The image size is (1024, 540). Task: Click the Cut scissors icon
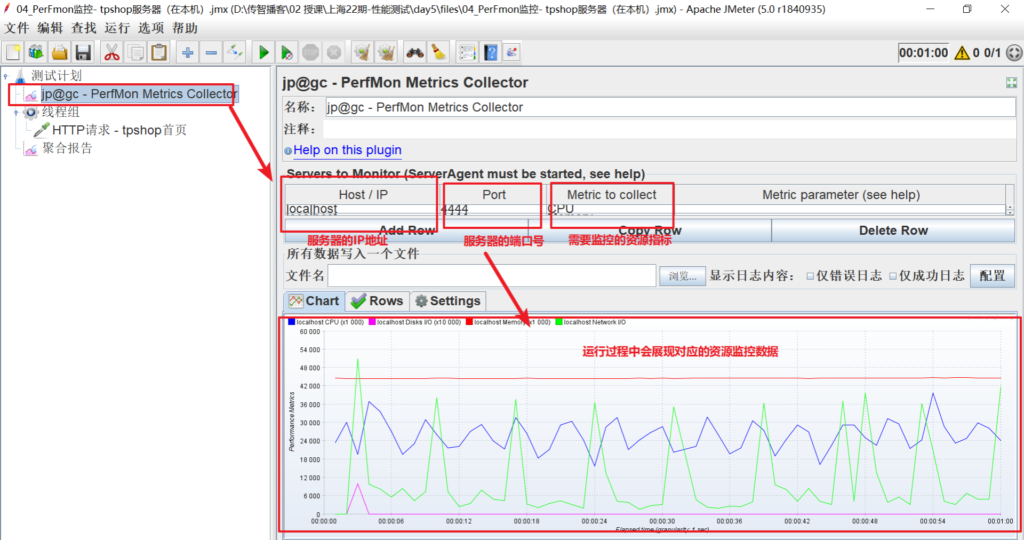click(111, 52)
